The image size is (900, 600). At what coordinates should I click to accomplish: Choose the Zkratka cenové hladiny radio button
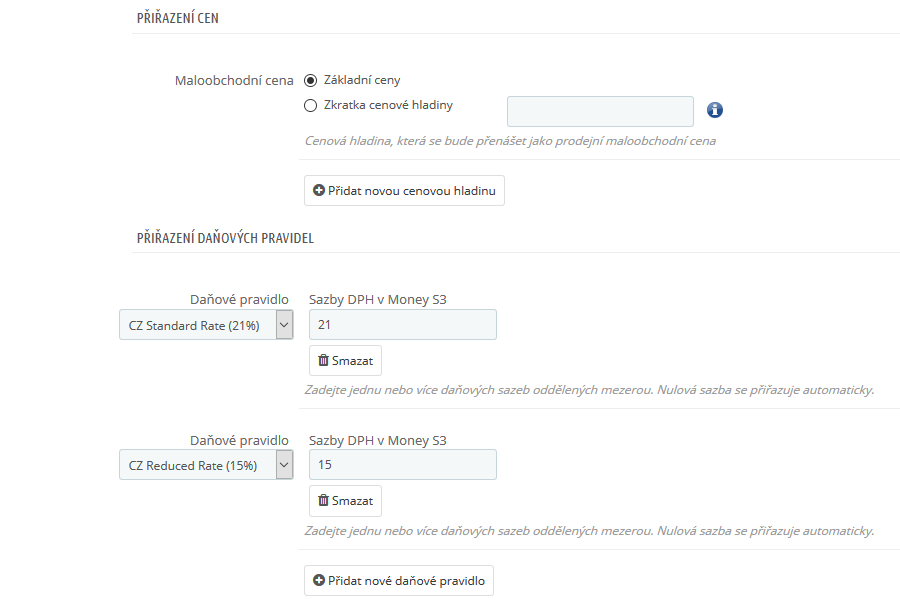(311, 106)
